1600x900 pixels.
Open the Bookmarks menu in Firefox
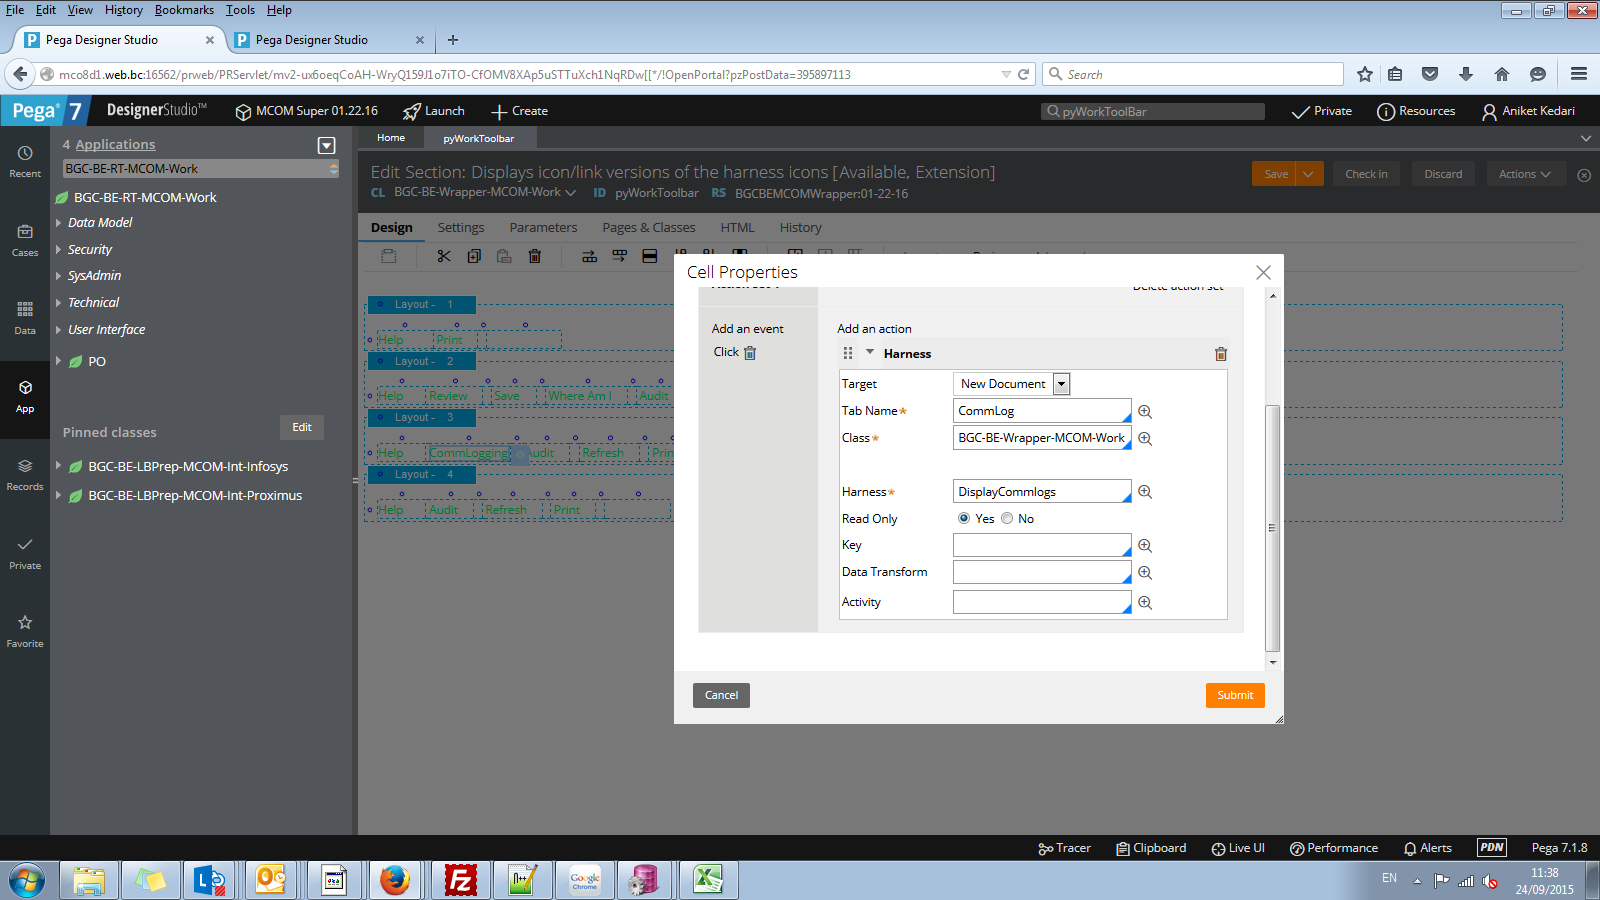184,10
